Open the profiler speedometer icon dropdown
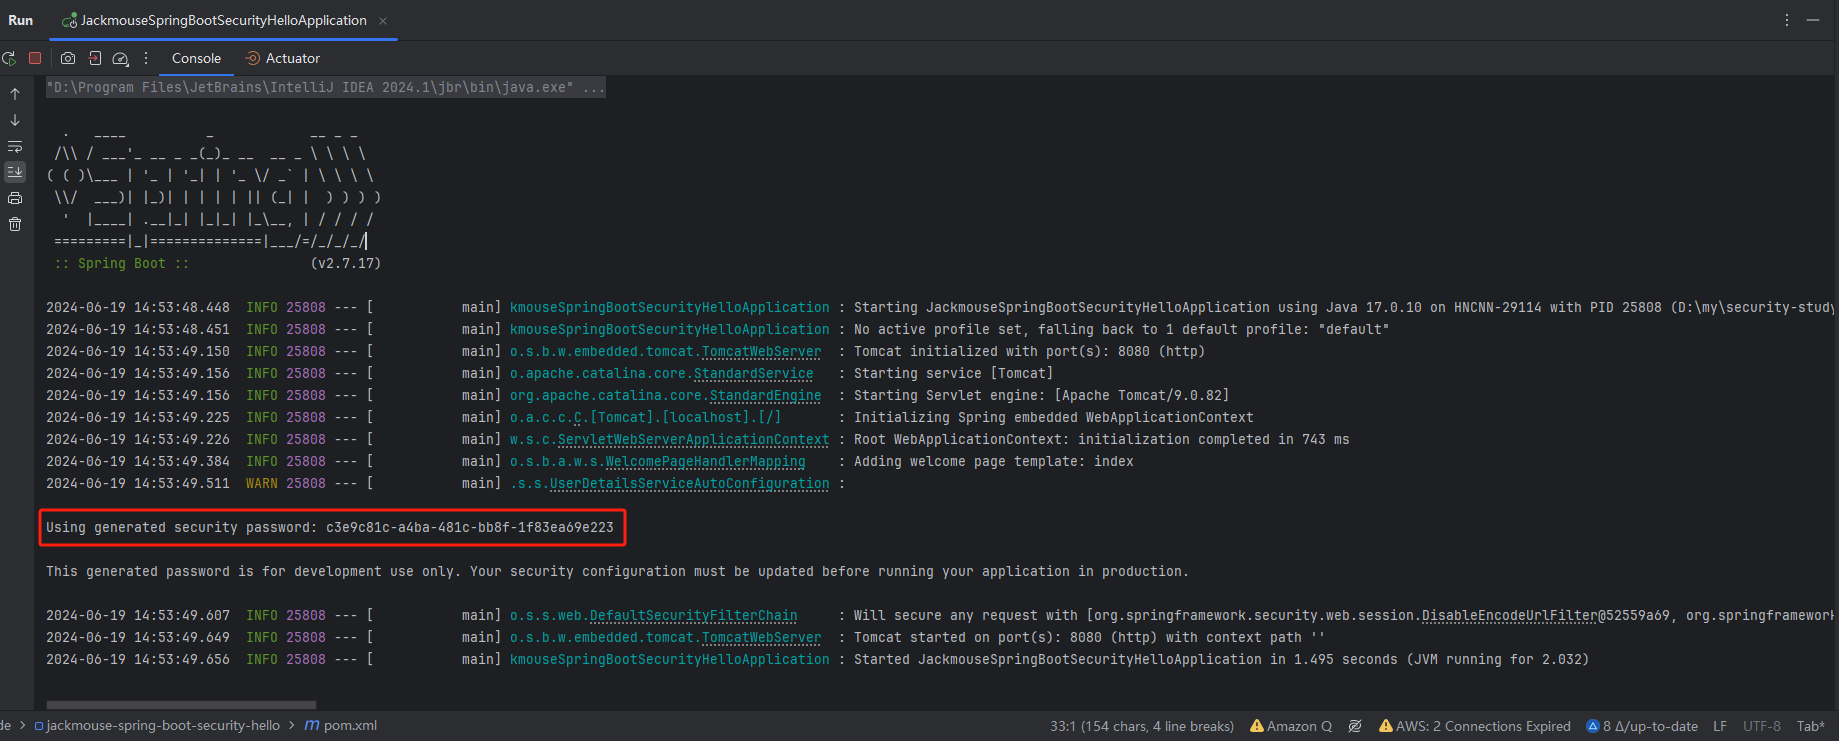 121,58
